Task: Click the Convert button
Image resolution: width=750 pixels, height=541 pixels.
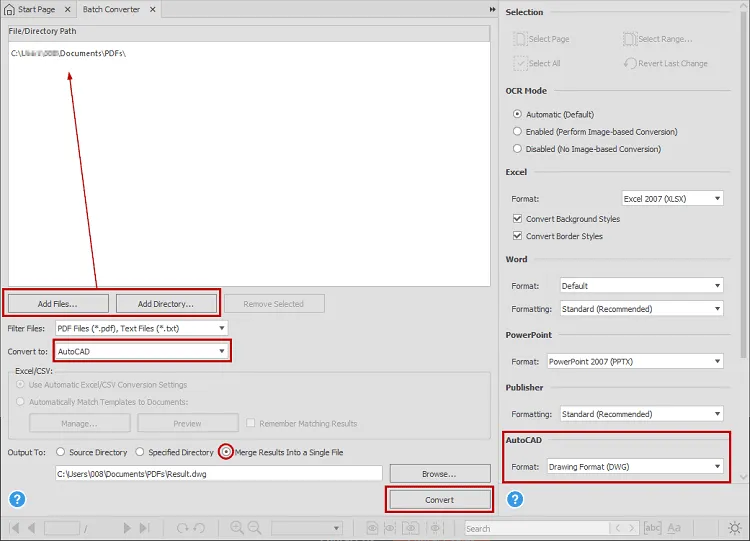Action: 440,500
